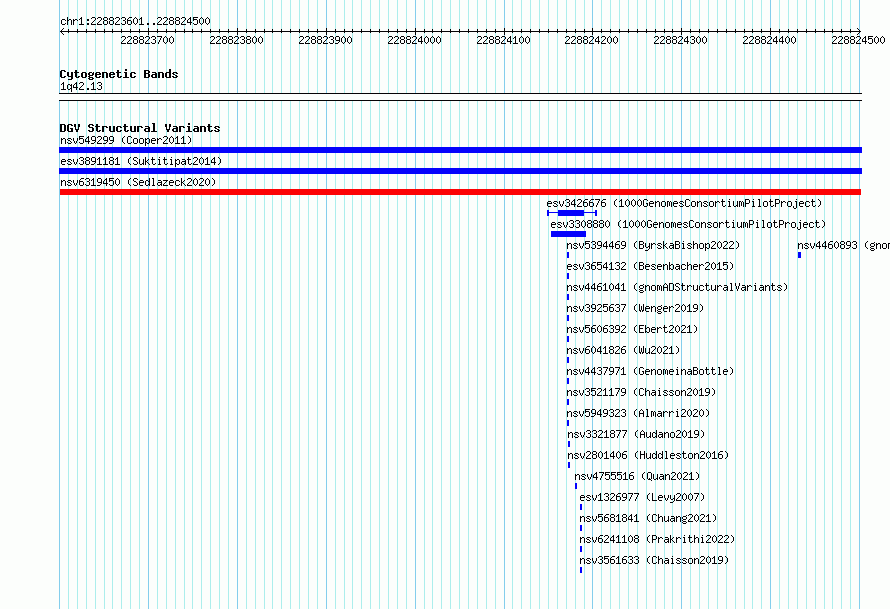890x609 pixels.
Task: Select the red bar of nsv6319450
Action: click(460, 192)
